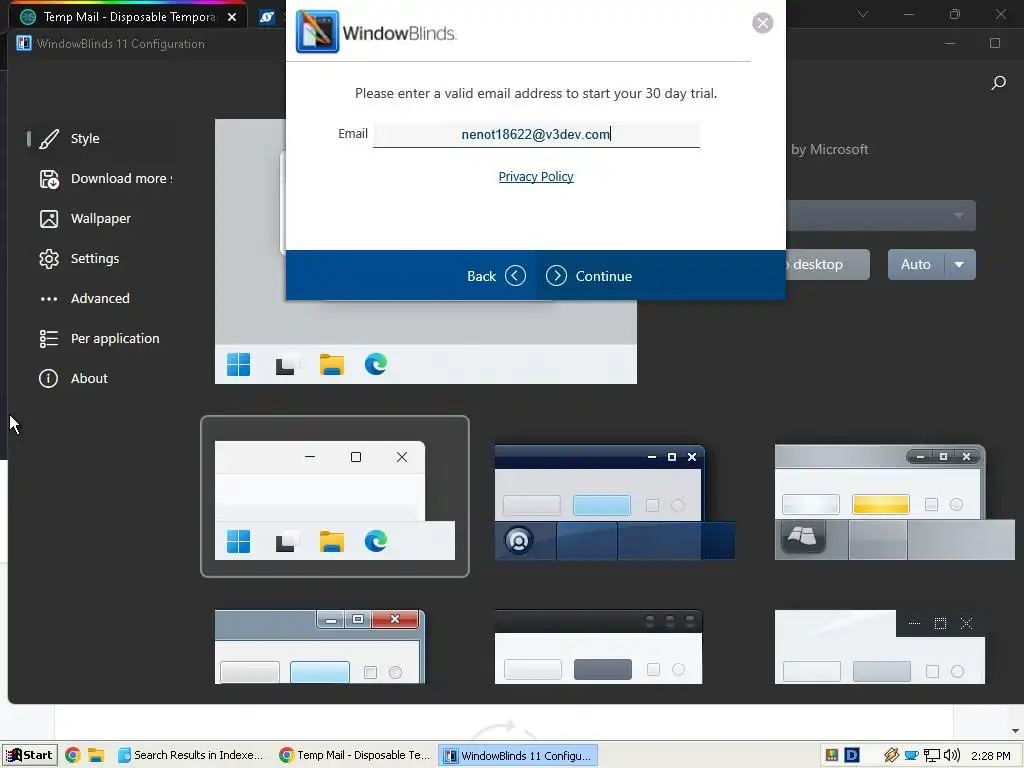Click the Download more save icon
The width and height of the screenshot is (1024, 768).
coord(49,179)
